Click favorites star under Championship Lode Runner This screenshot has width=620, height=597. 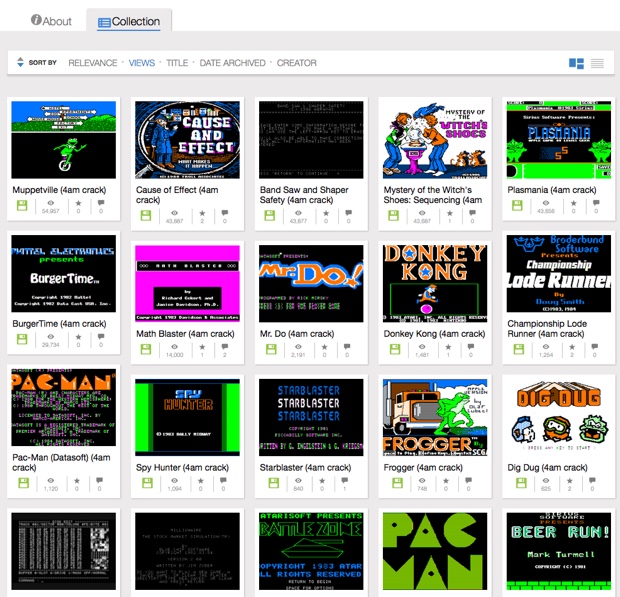(x=572, y=347)
